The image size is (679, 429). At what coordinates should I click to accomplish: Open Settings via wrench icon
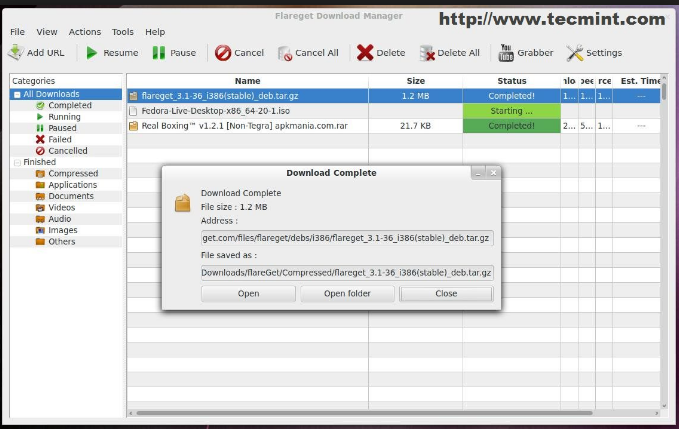click(575, 53)
